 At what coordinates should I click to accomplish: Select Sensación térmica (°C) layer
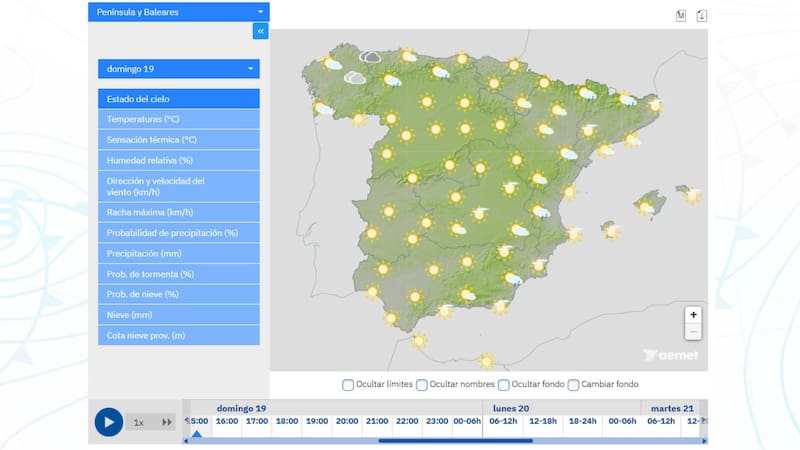(179, 140)
